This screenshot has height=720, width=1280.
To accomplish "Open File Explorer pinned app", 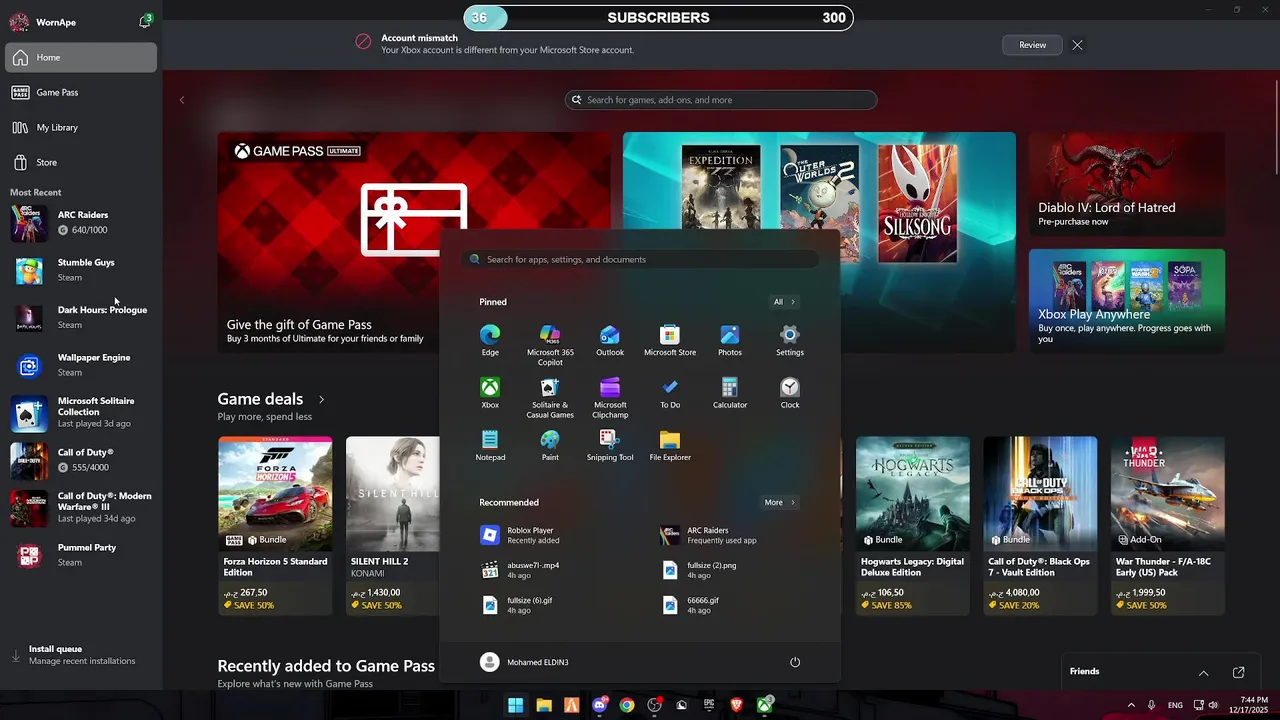I will 670,445.
